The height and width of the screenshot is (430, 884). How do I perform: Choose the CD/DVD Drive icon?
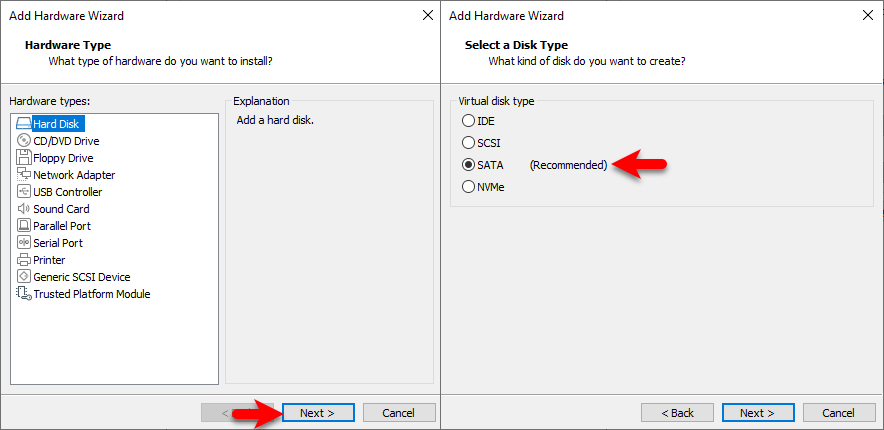[x=24, y=140]
